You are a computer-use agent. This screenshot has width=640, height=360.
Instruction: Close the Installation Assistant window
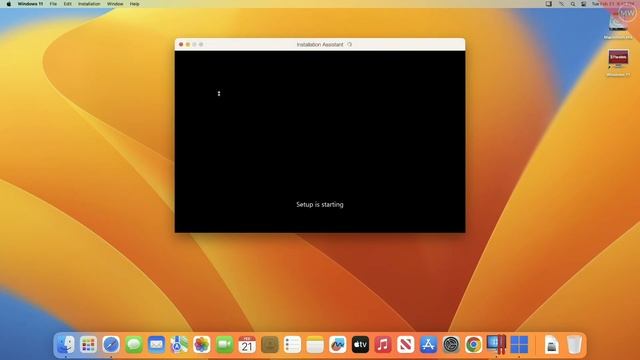point(181,44)
